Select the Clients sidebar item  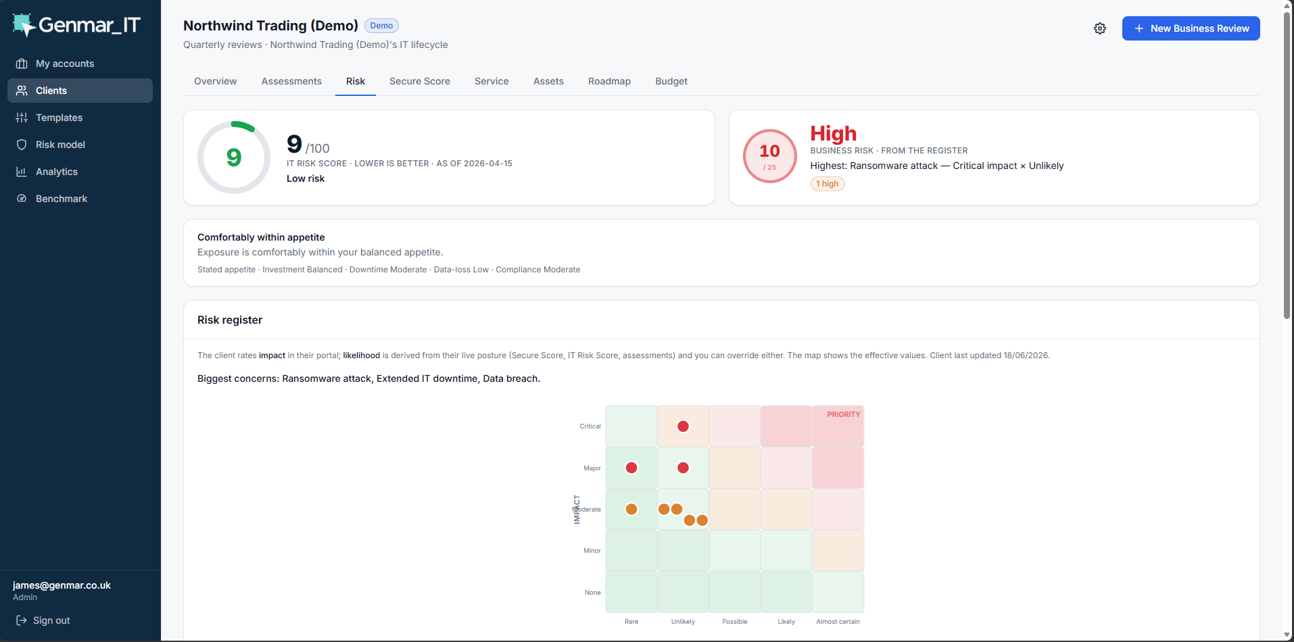coord(80,90)
